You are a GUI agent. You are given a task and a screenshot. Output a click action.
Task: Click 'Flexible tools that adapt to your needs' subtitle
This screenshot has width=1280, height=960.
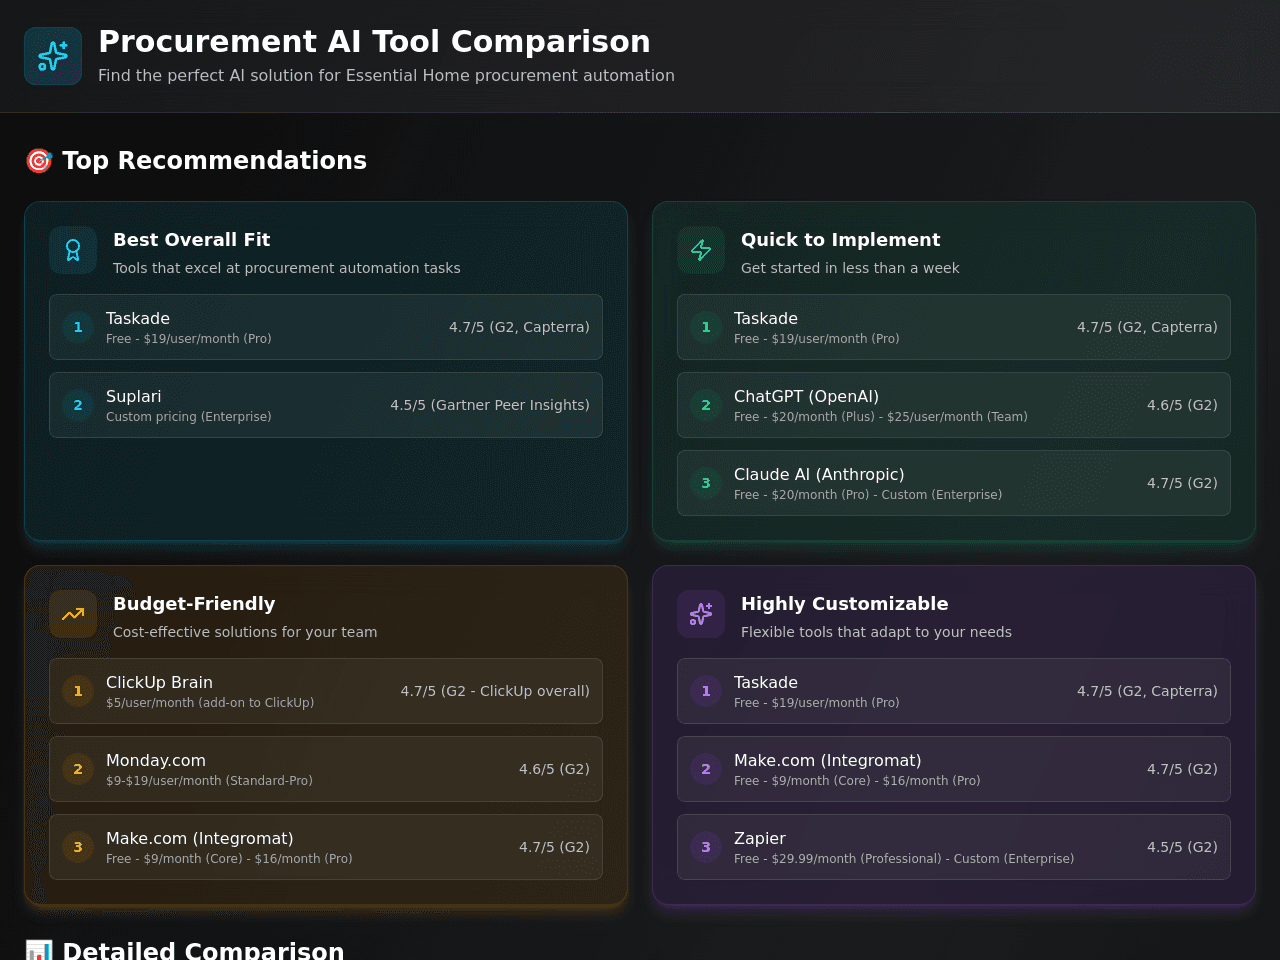[x=876, y=632]
